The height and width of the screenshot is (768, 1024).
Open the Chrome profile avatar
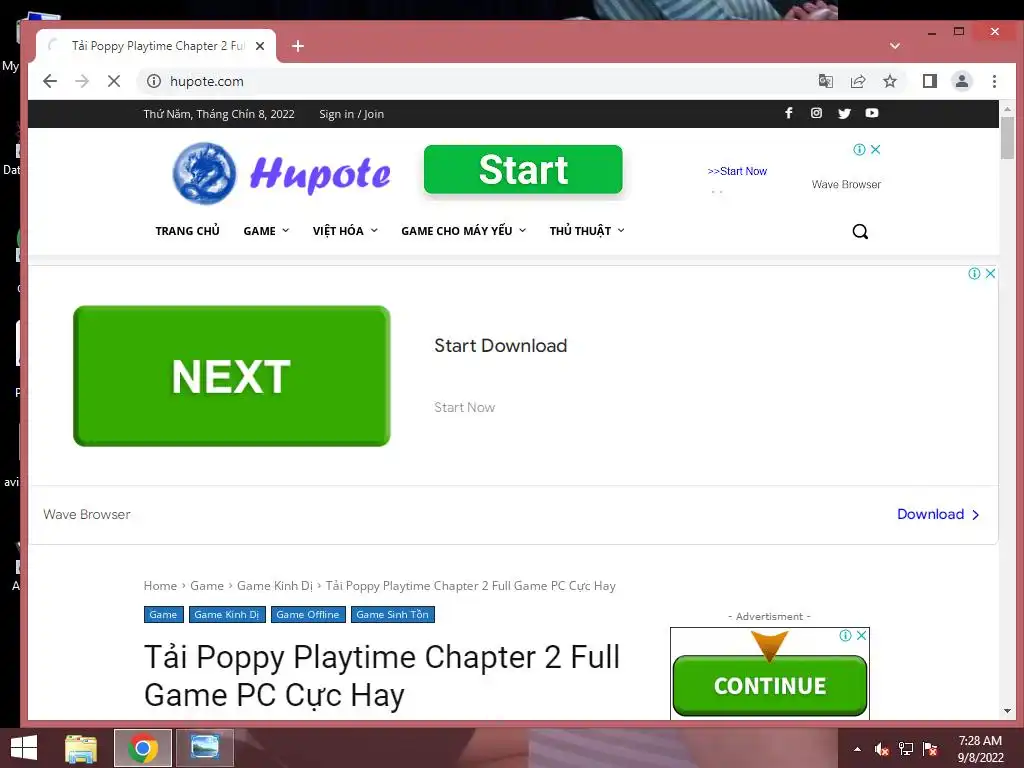point(961,81)
